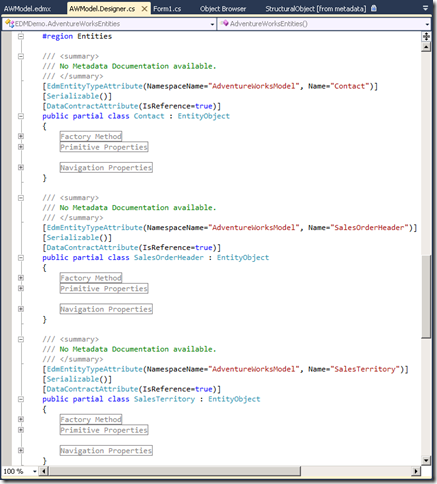Open the 100 % zoom dropdown
This screenshot has height=484, width=437.
(x=35, y=471)
